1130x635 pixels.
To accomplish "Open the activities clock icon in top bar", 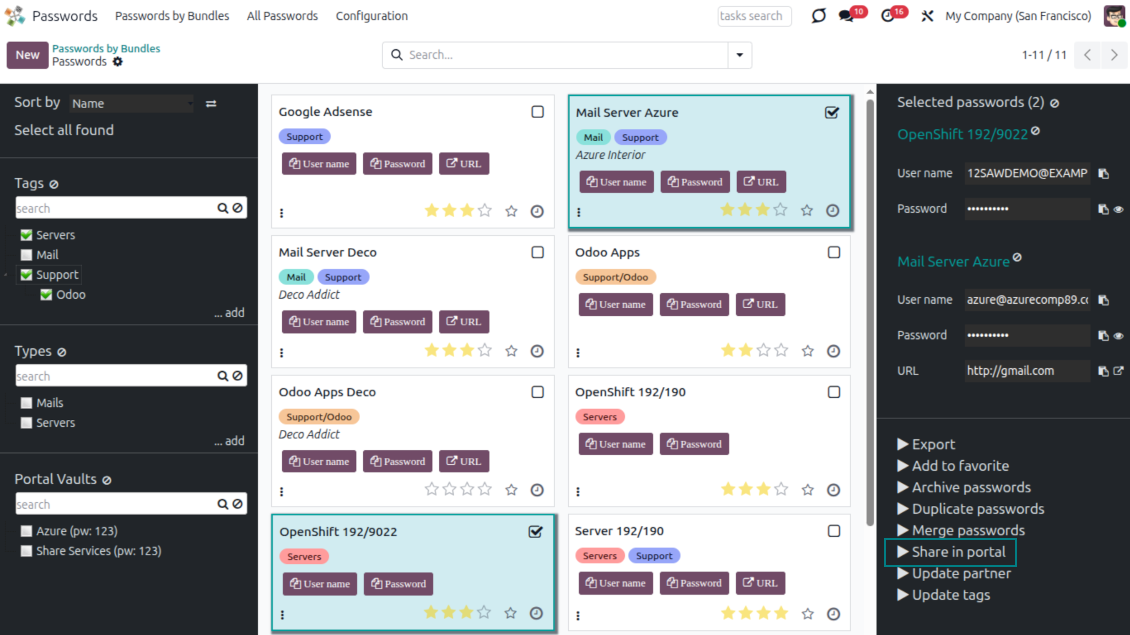I will (888, 16).
